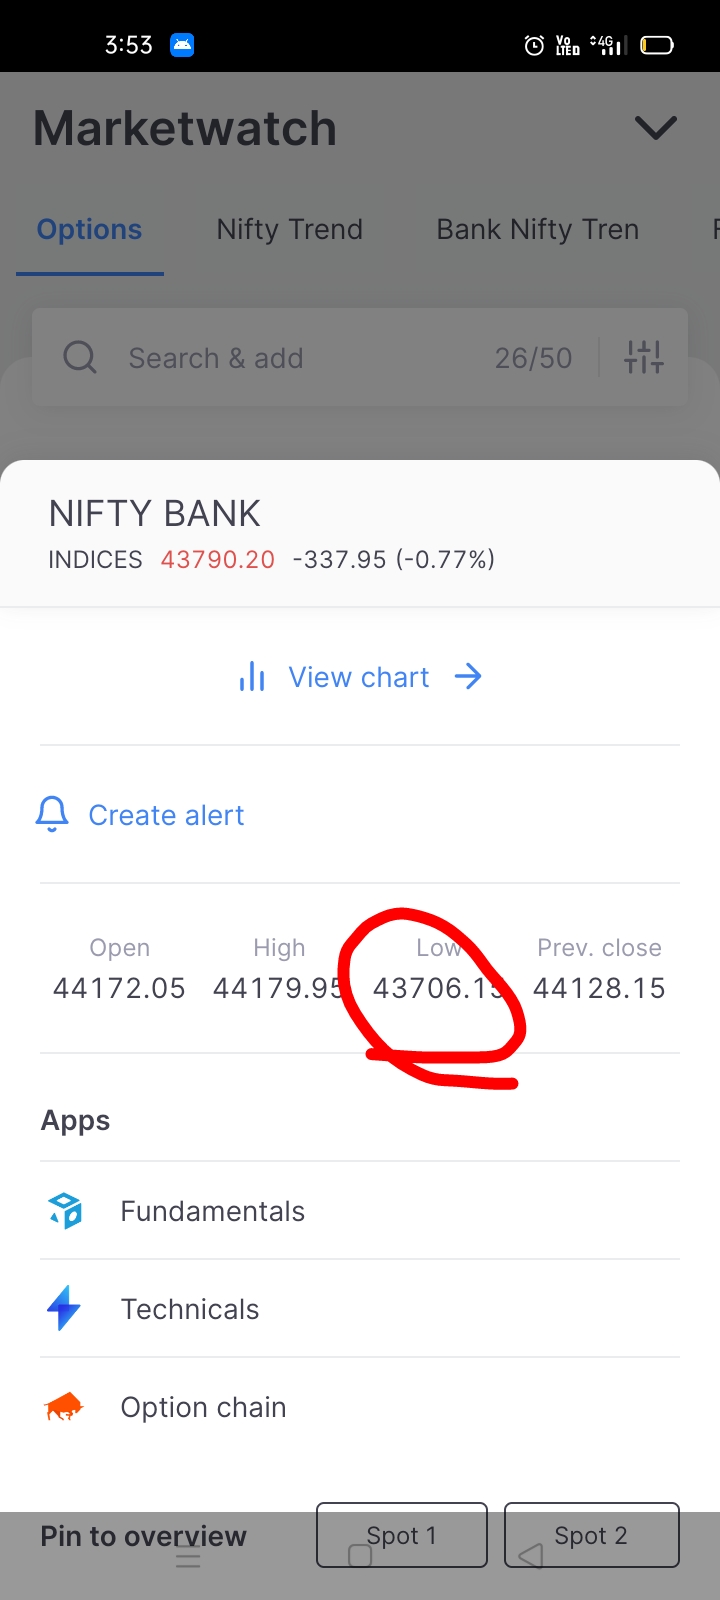Open the Nifty Trend tab

(x=289, y=230)
